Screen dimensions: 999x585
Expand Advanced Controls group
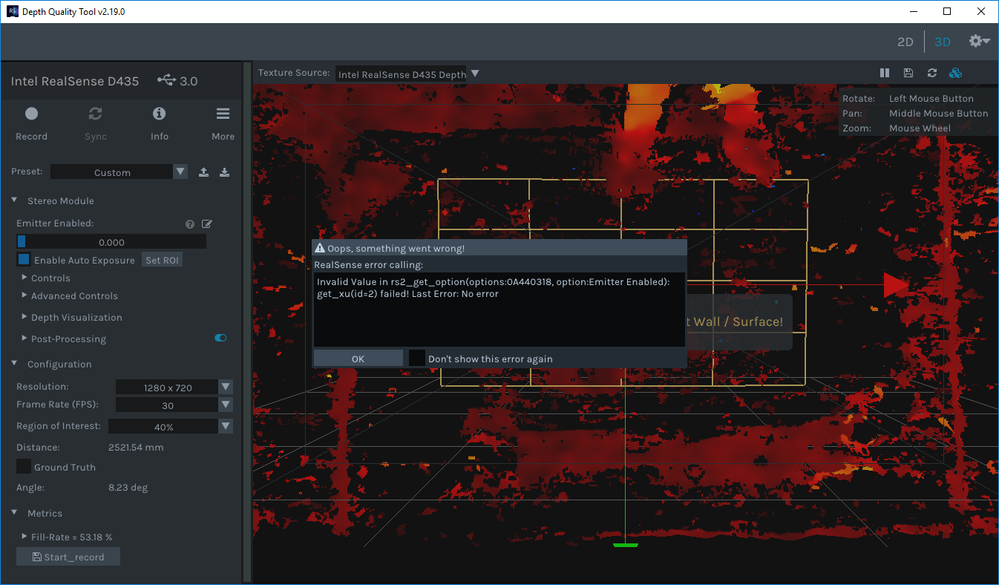(x=24, y=295)
